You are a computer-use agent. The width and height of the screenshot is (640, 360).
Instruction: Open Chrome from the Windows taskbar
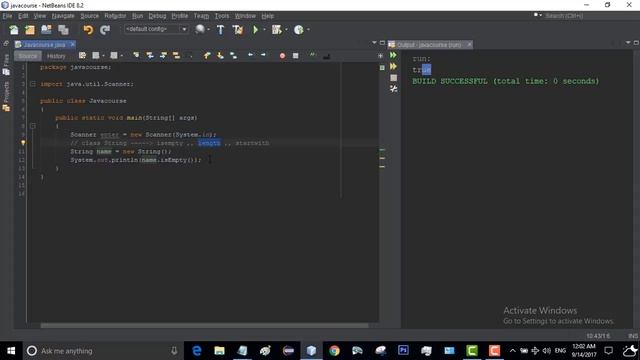[334, 351]
